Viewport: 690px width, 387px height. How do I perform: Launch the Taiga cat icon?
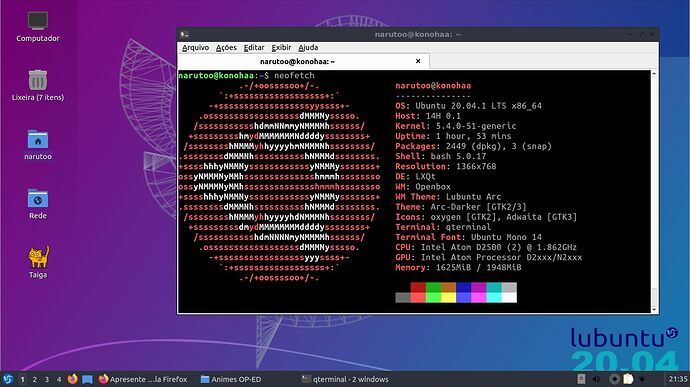(x=38, y=262)
